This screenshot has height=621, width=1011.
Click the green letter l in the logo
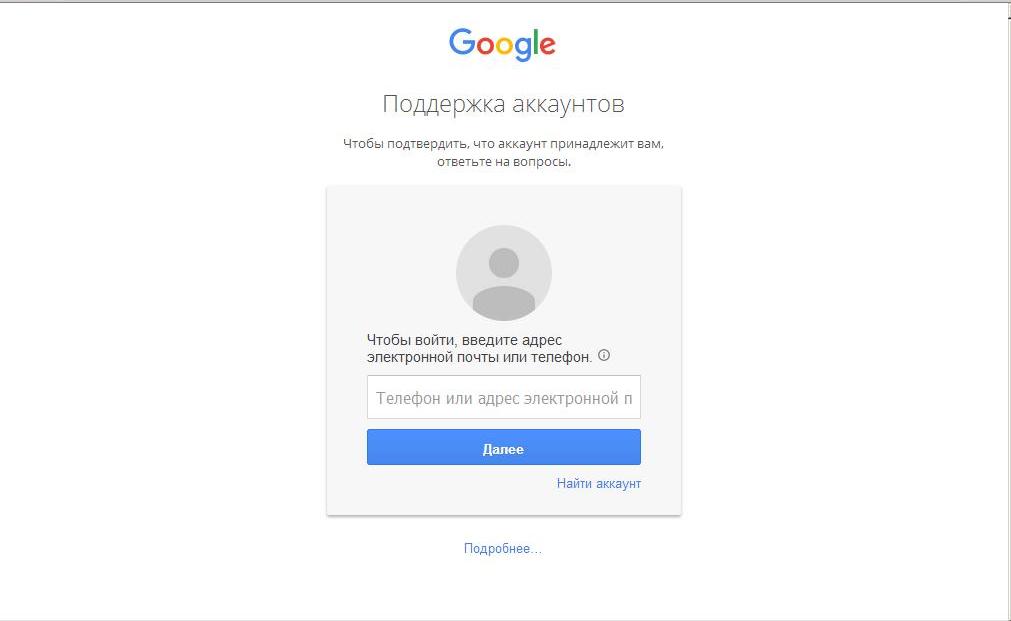click(534, 42)
